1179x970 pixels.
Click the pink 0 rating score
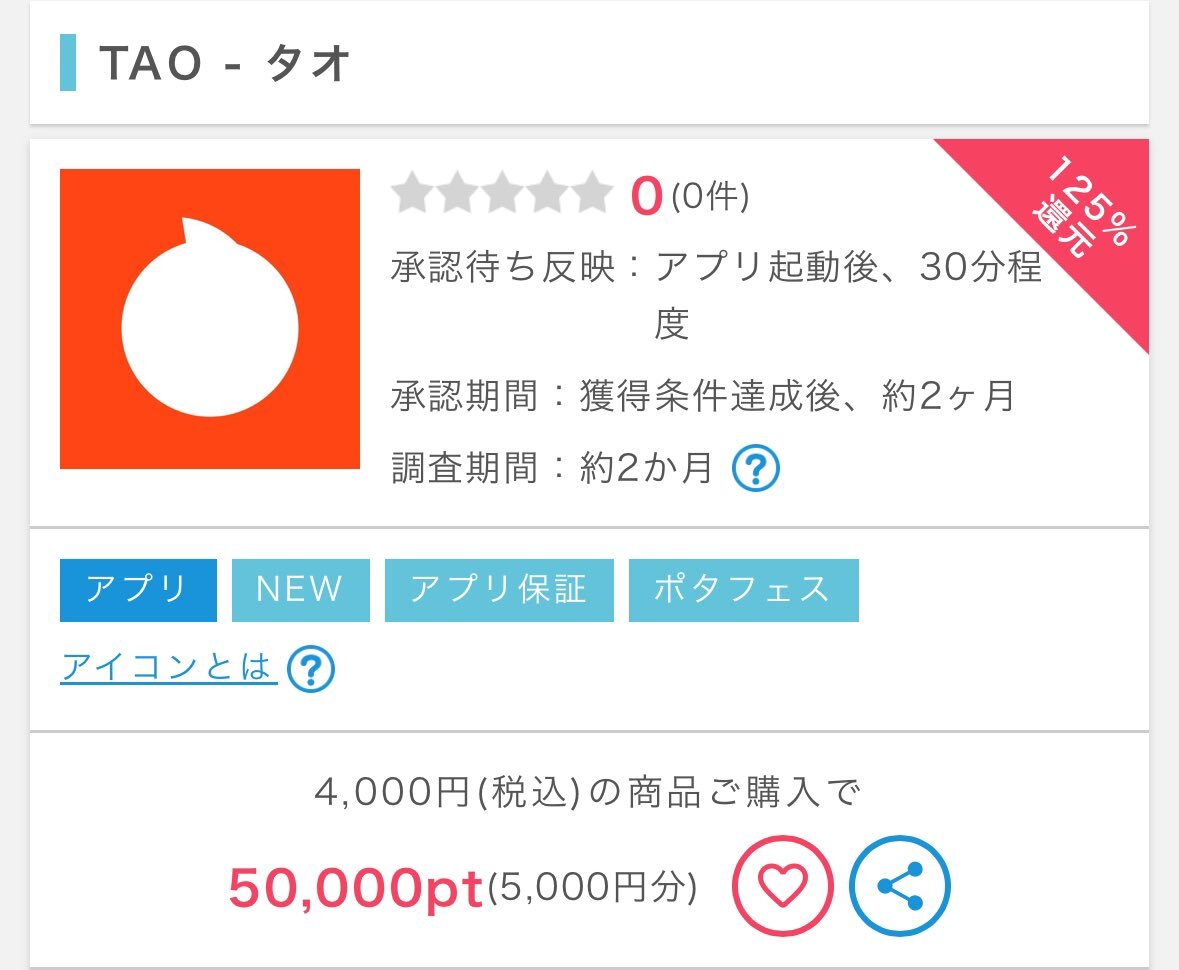(x=647, y=196)
